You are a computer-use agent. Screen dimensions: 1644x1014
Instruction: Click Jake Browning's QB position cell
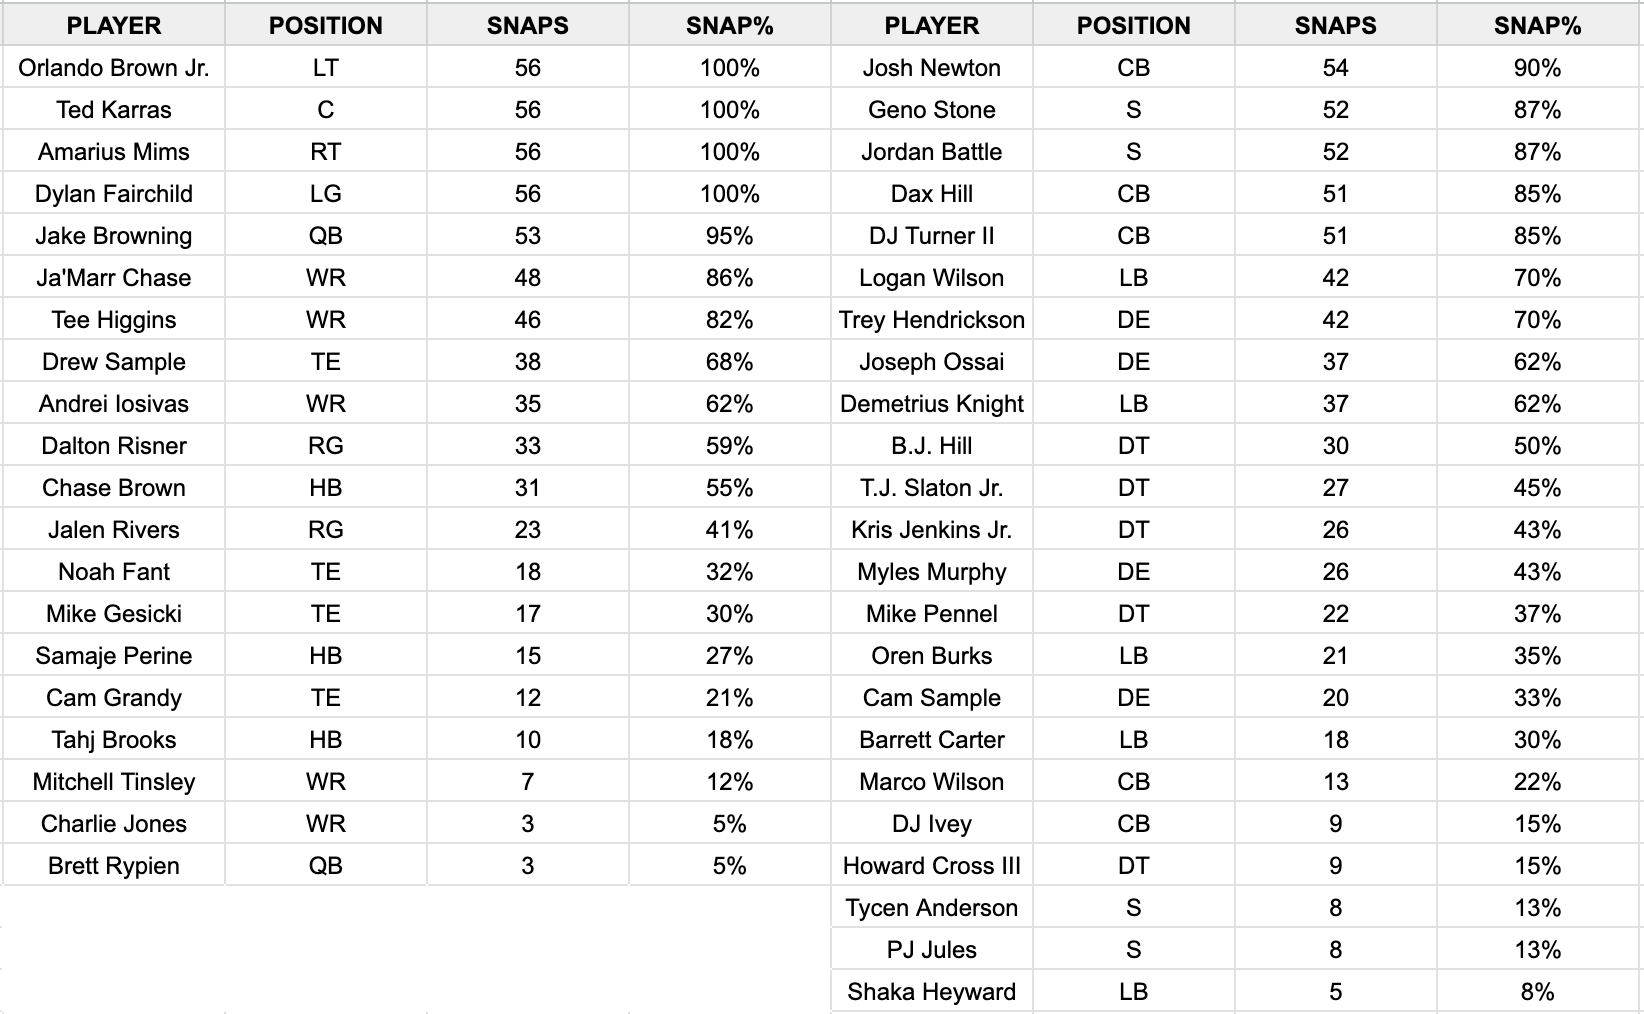[326, 236]
